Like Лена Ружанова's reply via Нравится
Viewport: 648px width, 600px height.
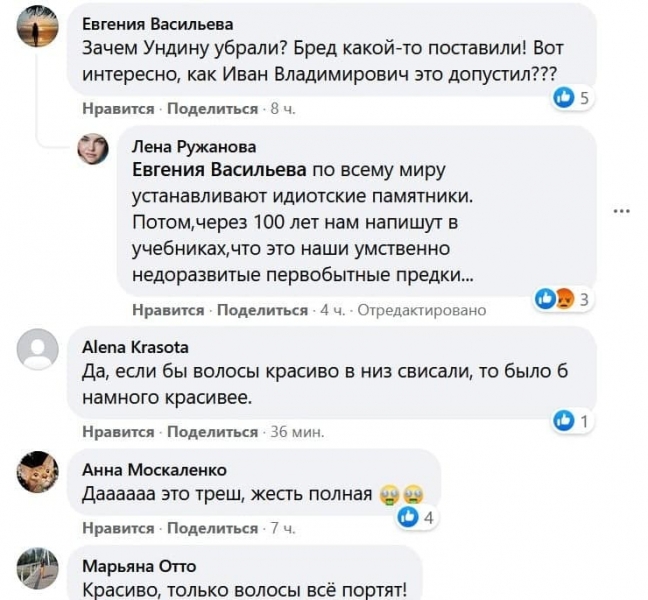click(167, 310)
